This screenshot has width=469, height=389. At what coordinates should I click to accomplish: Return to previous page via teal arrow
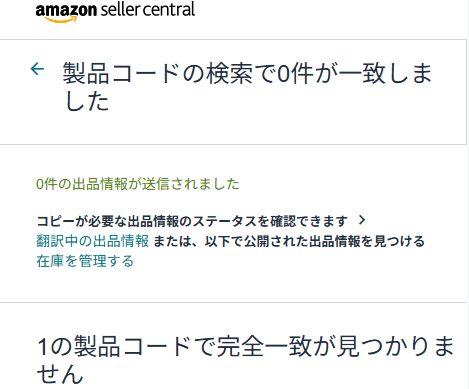[x=37, y=69]
